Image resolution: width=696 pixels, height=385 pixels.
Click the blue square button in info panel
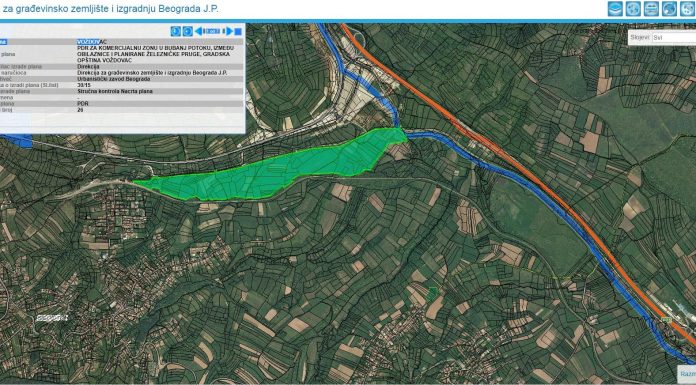click(x=238, y=32)
